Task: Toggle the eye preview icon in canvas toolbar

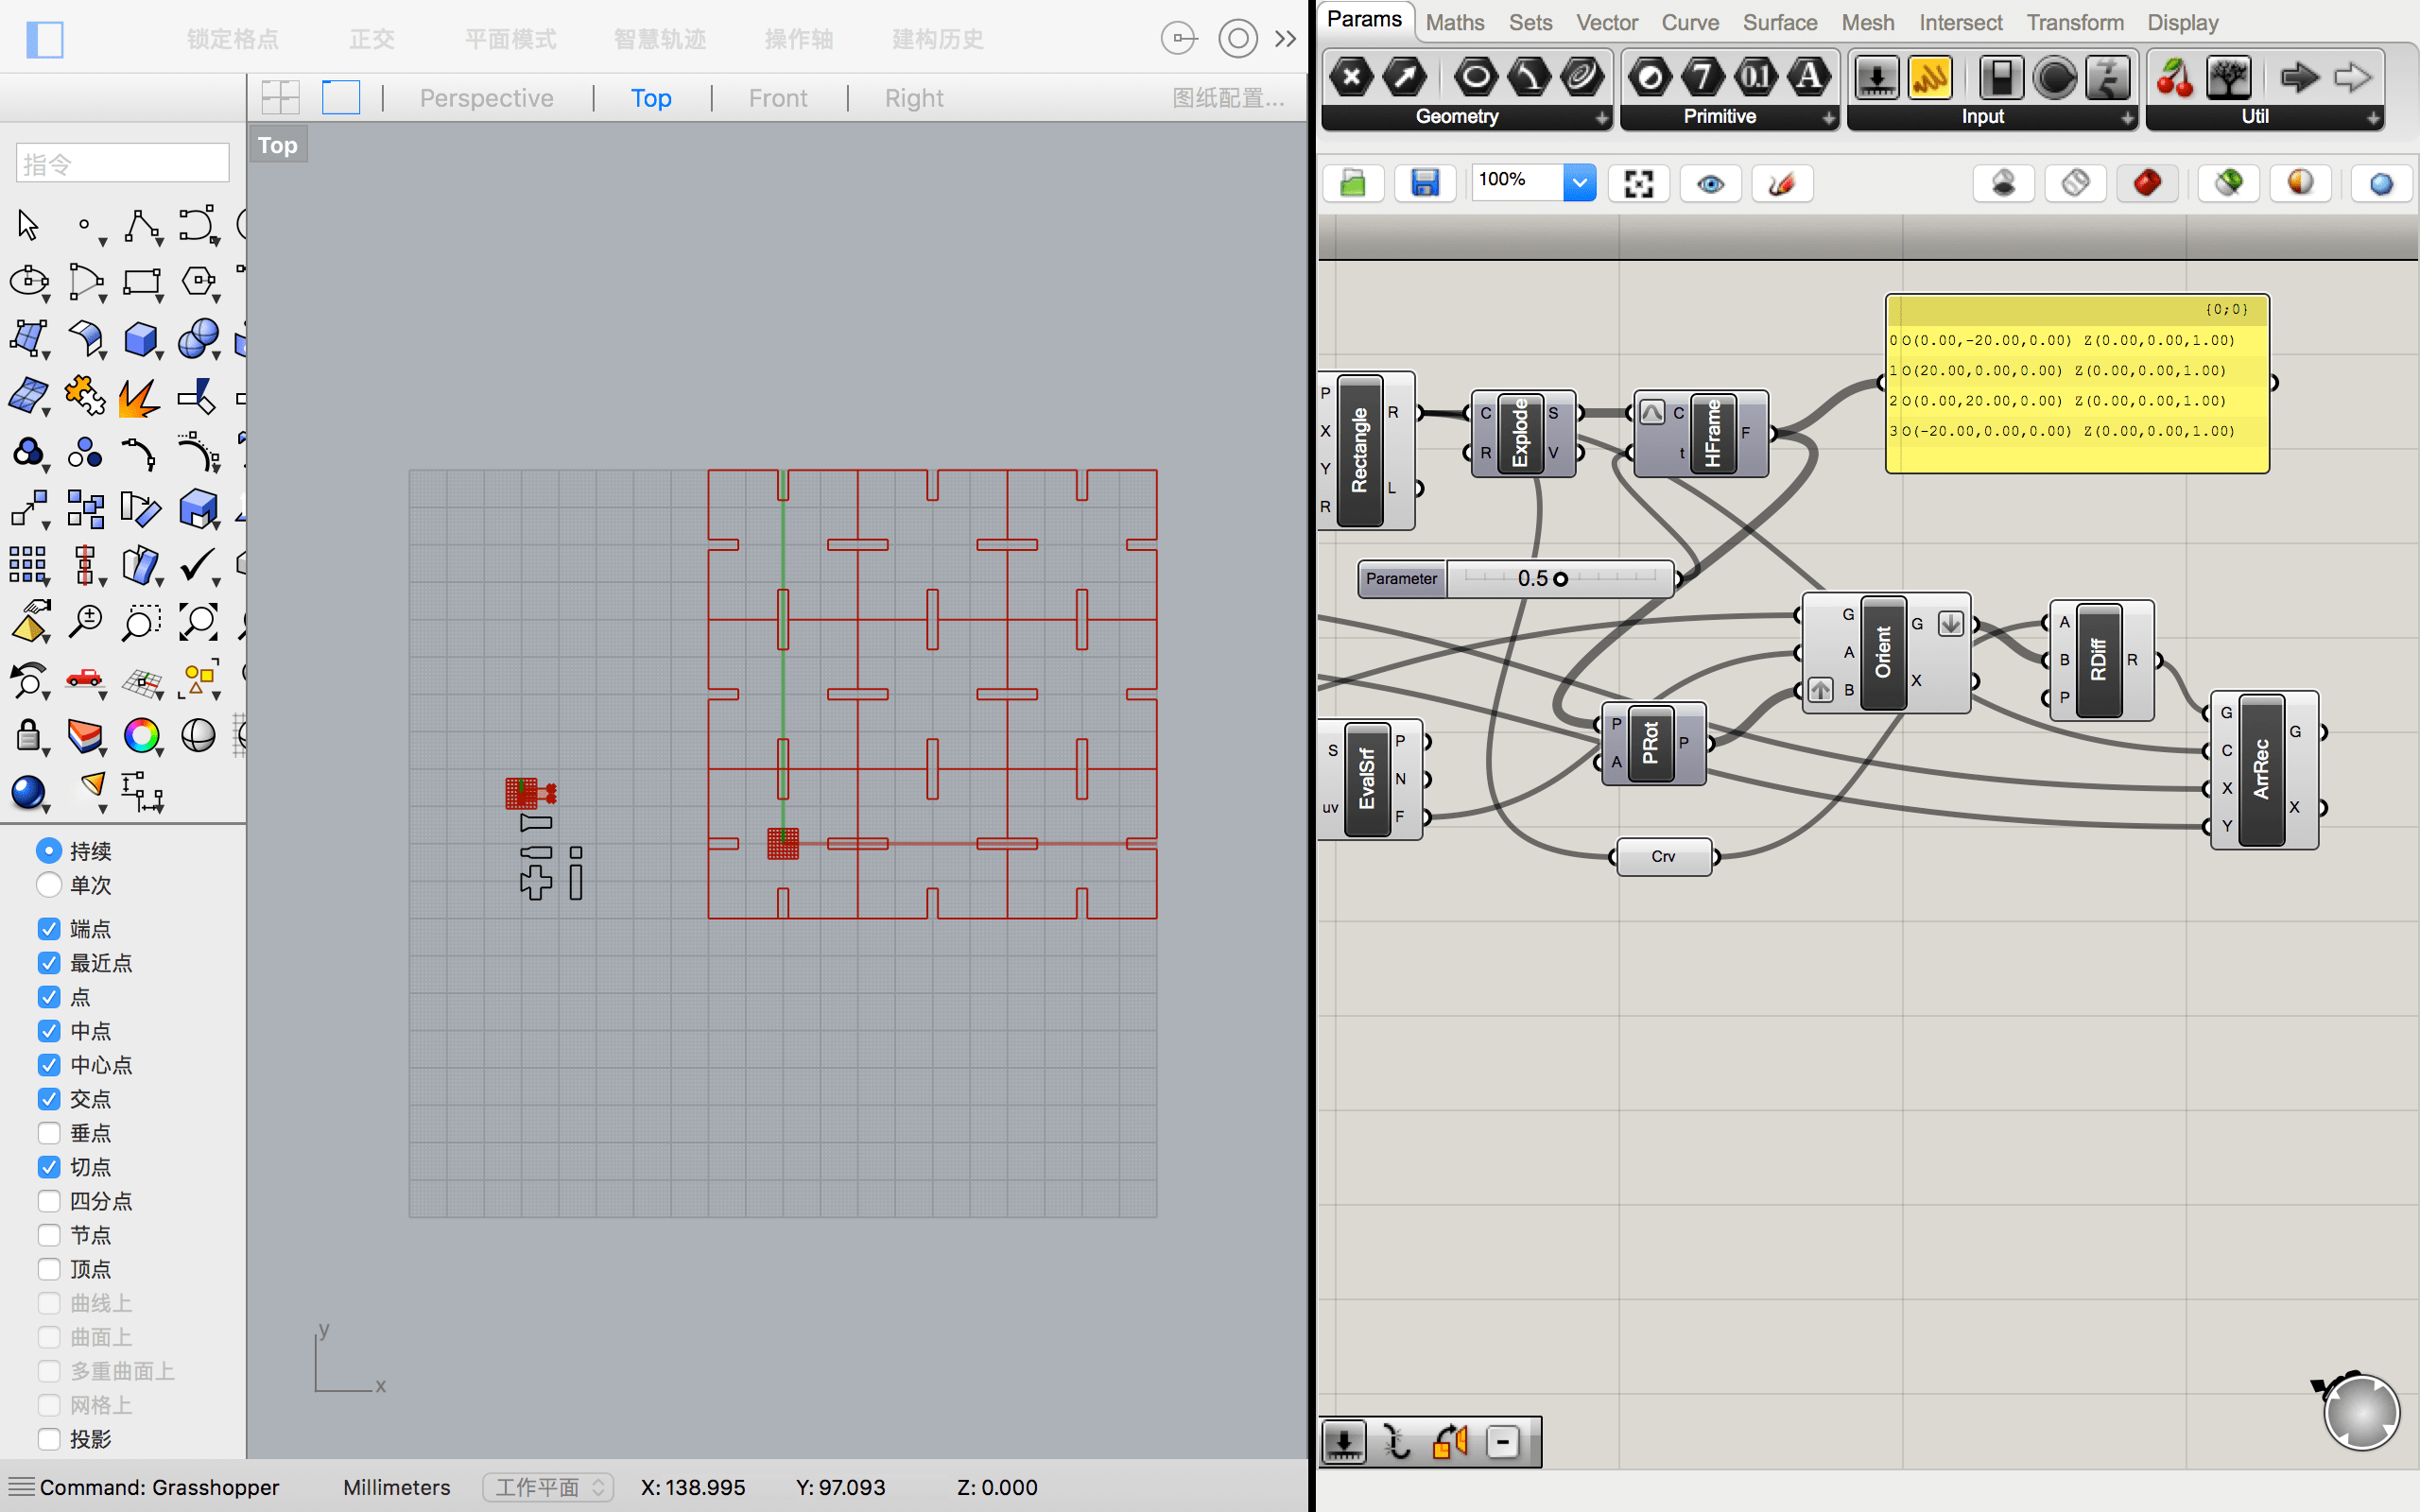Action: pos(1710,183)
